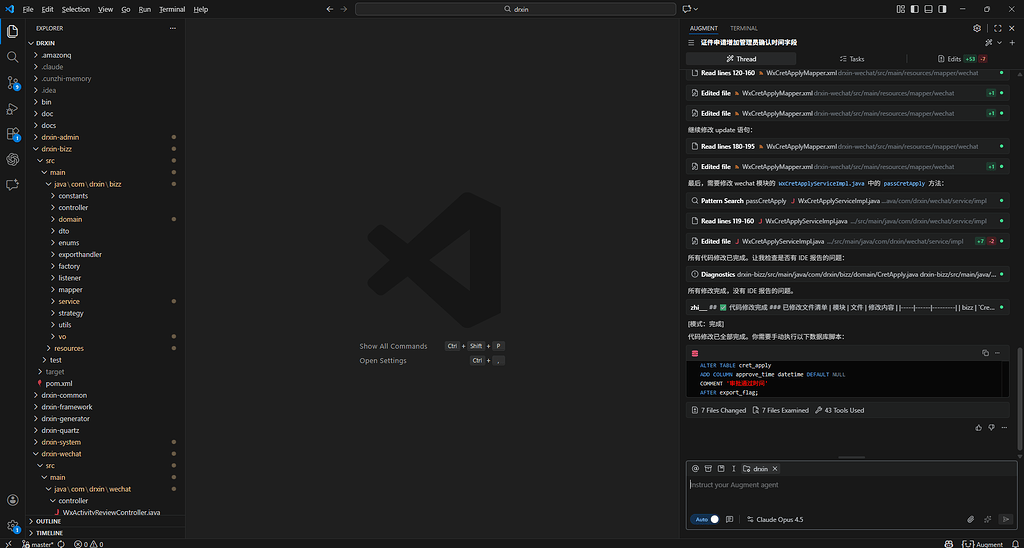This screenshot has width=1024, height=548.
Task: Open the Run and Debug view
Action: coord(12,108)
